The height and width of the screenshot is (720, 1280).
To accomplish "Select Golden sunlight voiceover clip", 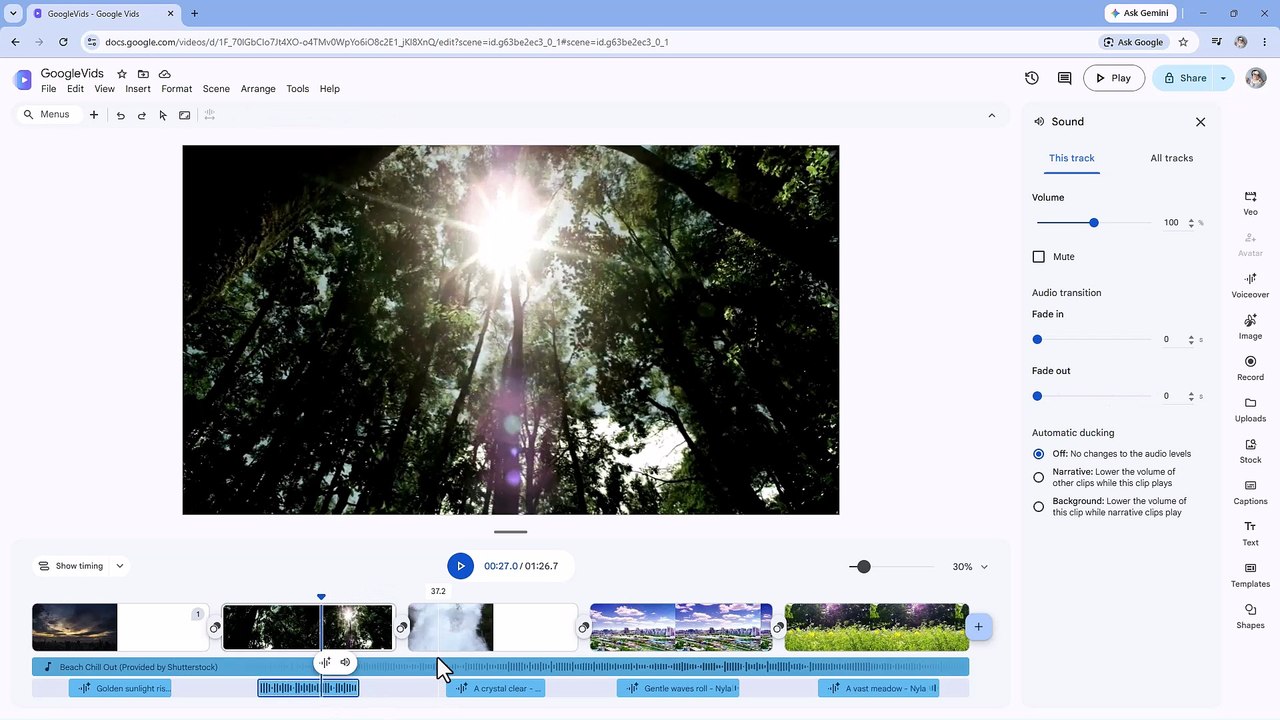I will pos(120,688).
